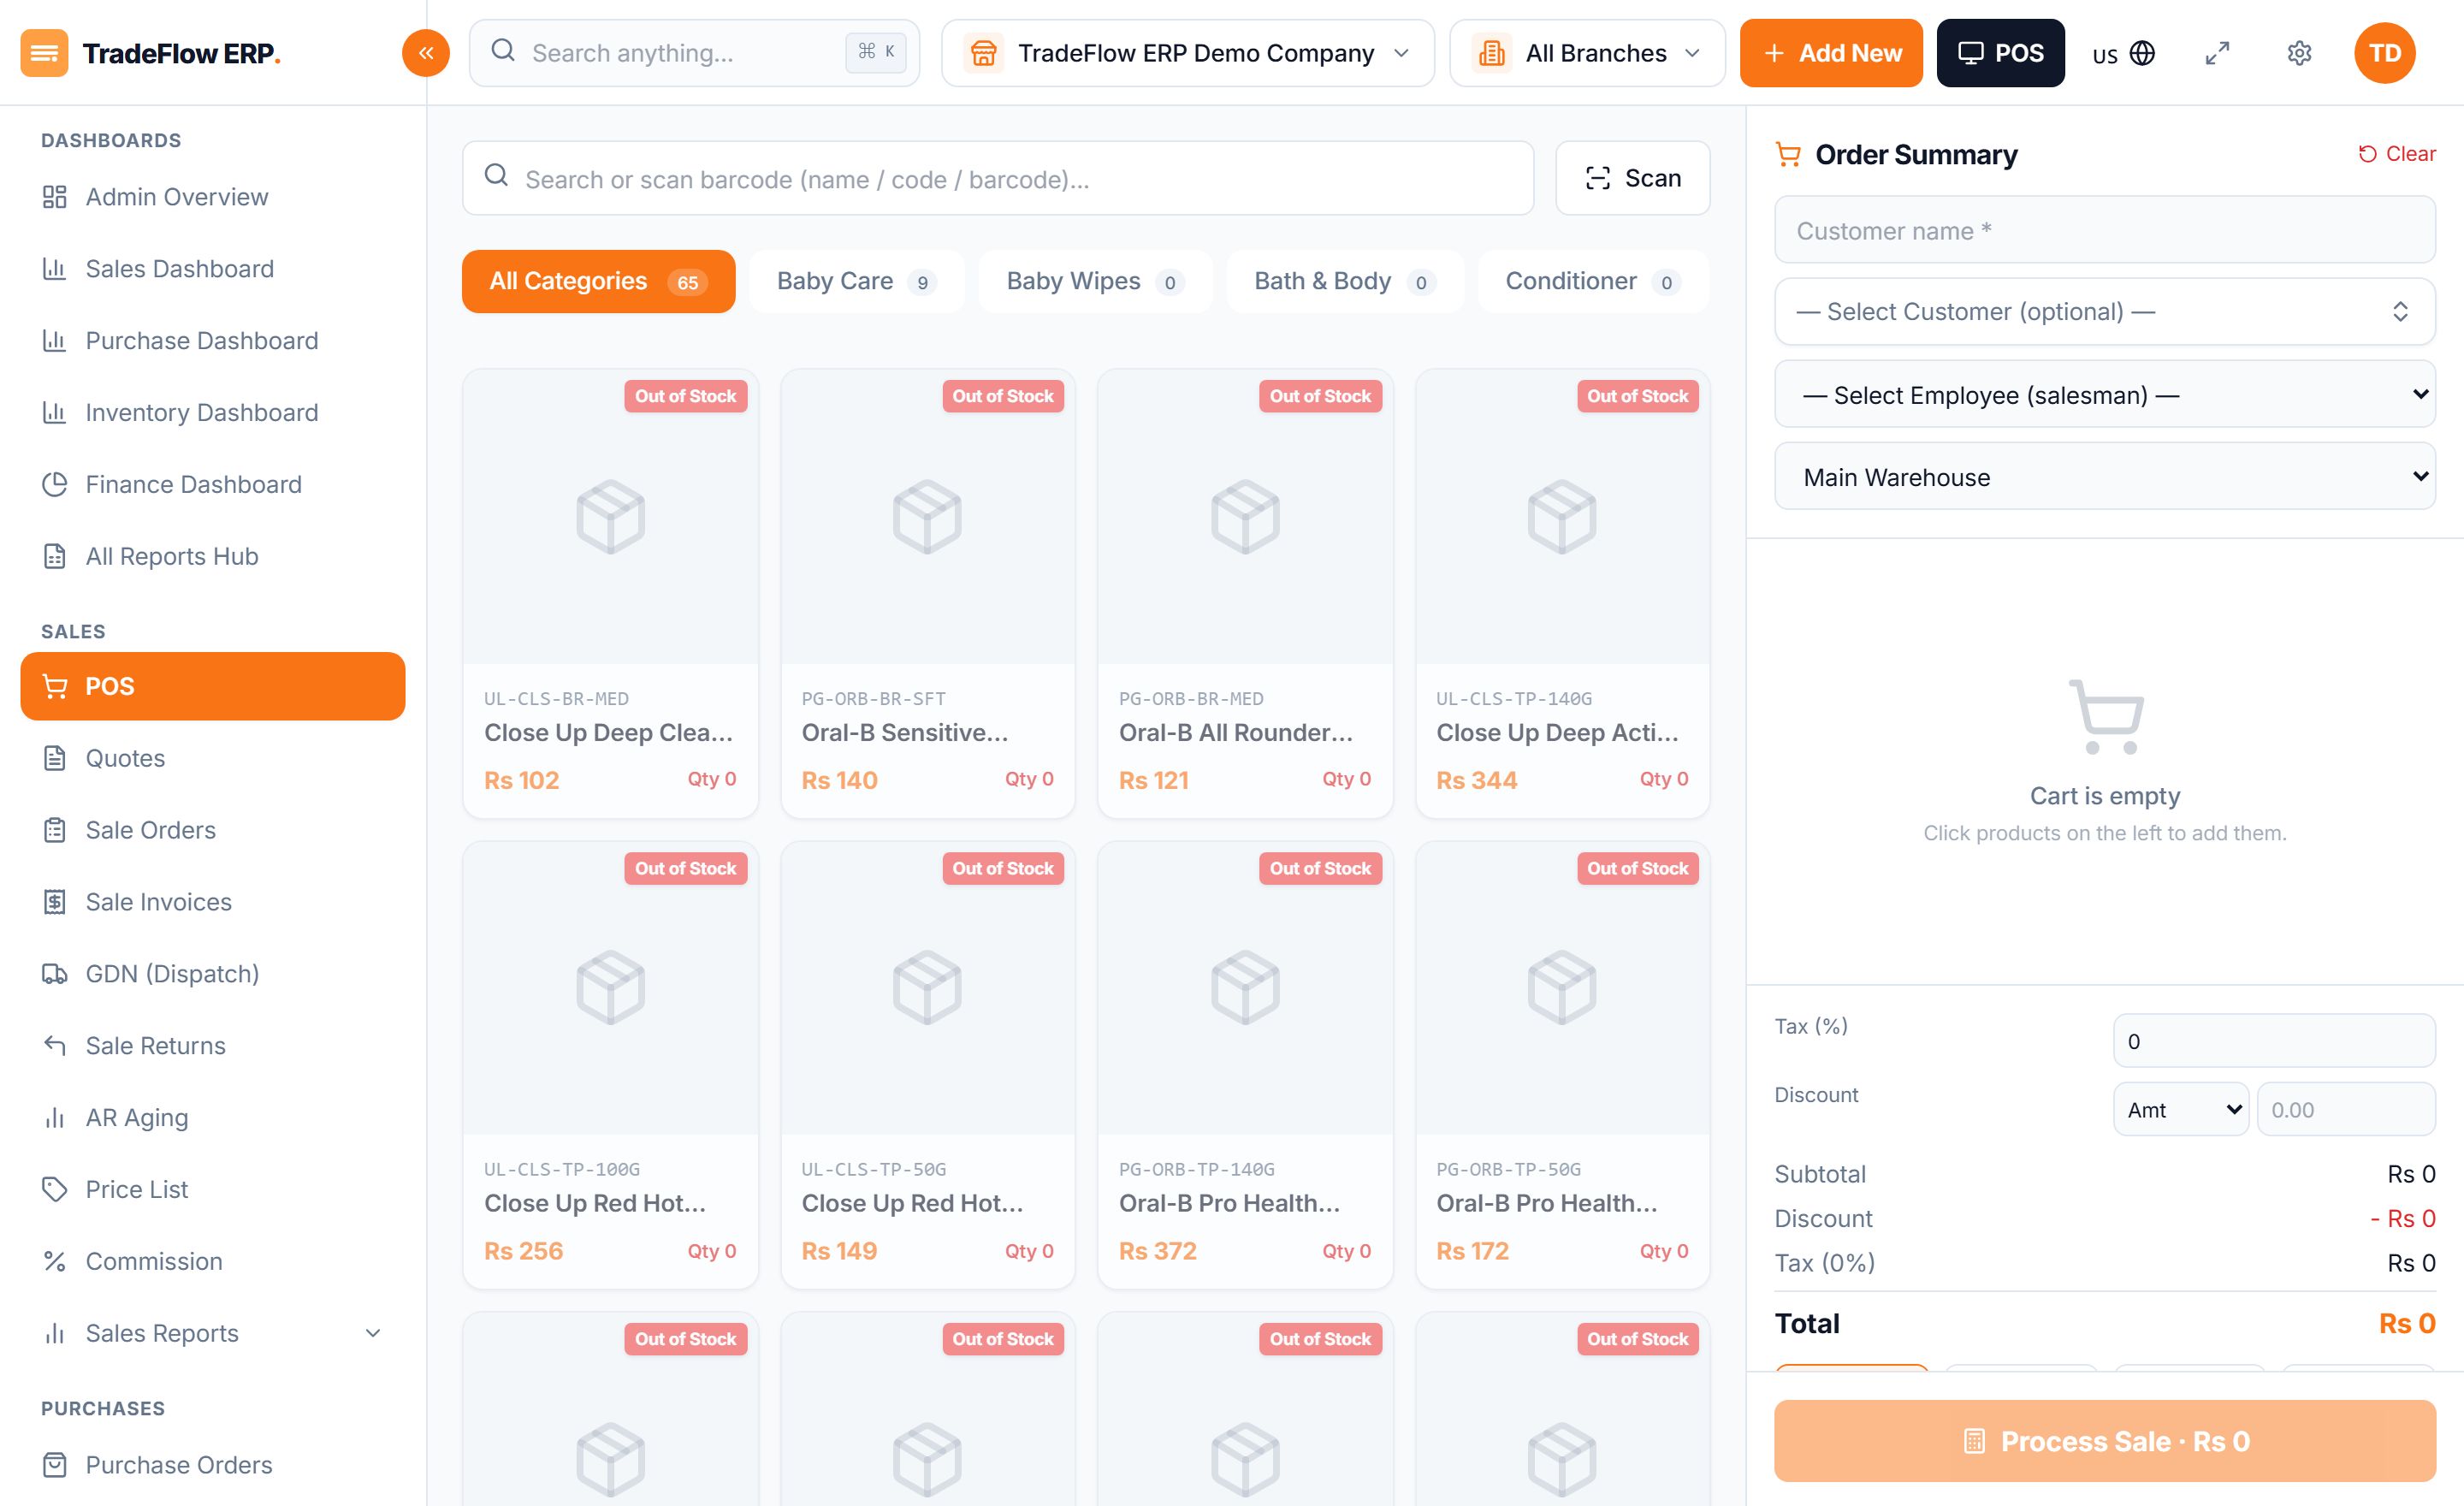Open Sale Returns page

point(213,1046)
